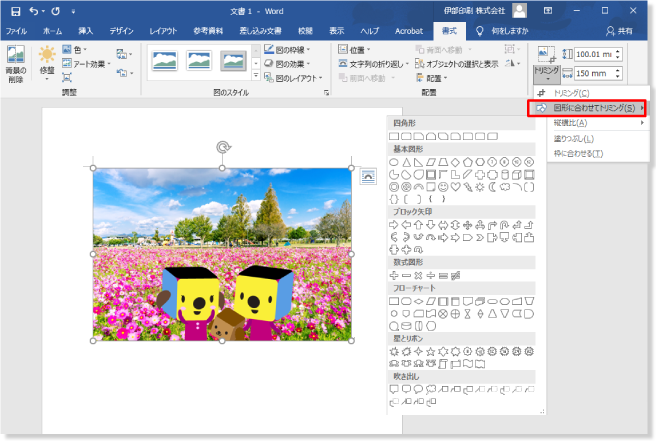Choose 図形に合わせてトリミング(S) menu item
The width and height of the screenshot is (656, 441).
coord(587,108)
